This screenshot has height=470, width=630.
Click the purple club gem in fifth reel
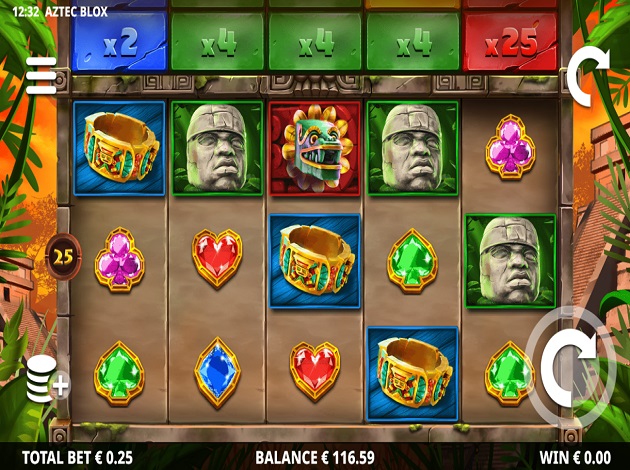coord(510,147)
